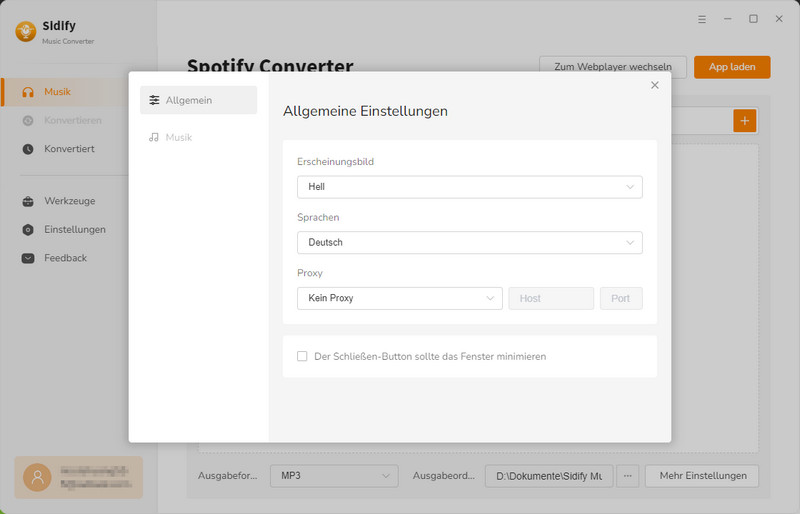
Task: Click the App laden button
Action: (x=732, y=67)
